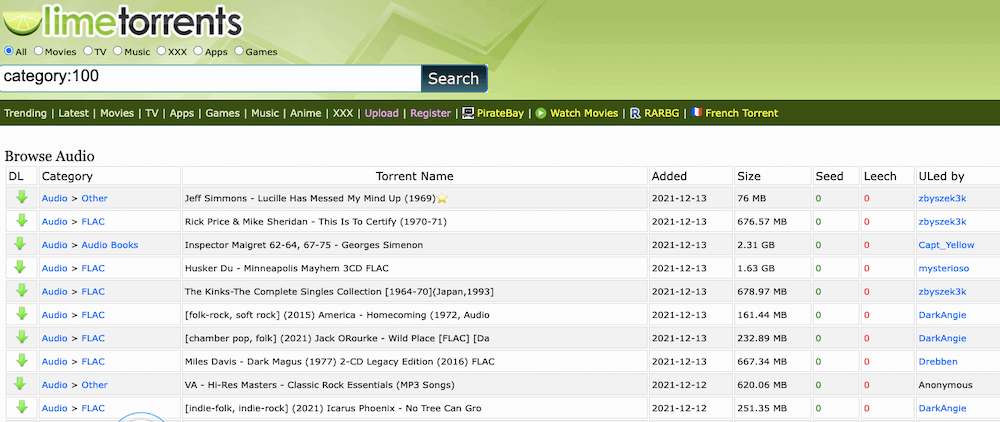
Task: Open the French Torrent text link
Action: point(742,113)
